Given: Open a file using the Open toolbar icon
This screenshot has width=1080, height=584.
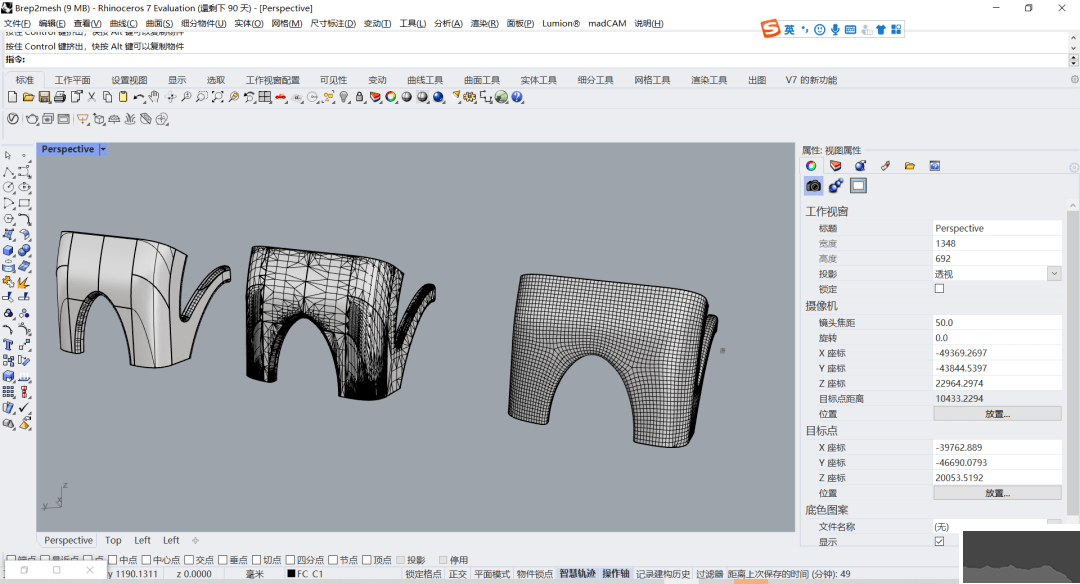Looking at the screenshot, I should (29, 97).
